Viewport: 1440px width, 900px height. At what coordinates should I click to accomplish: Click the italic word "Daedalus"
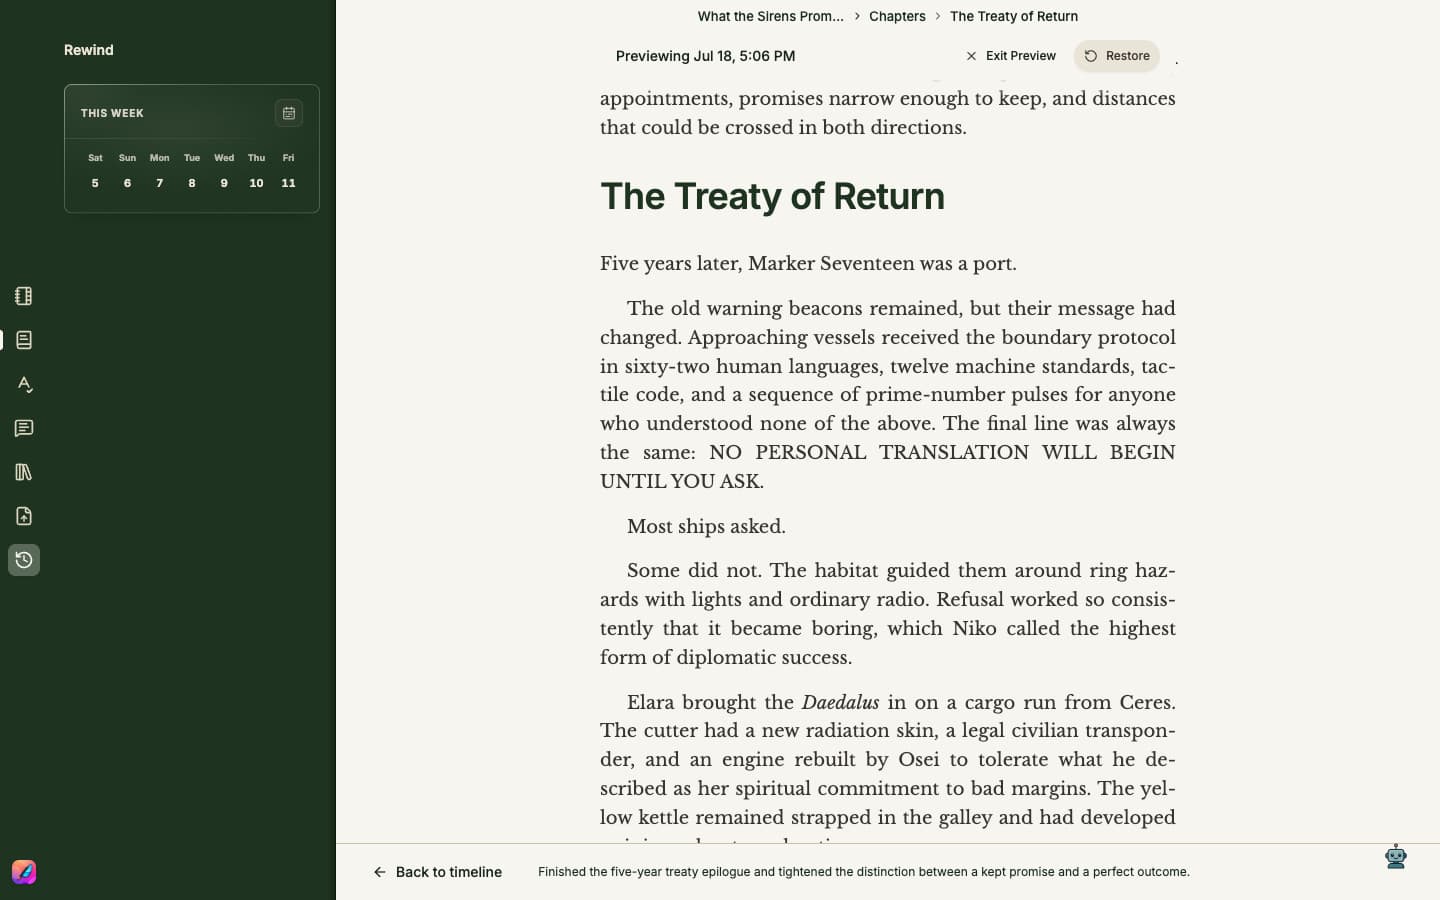[x=840, y=702]
